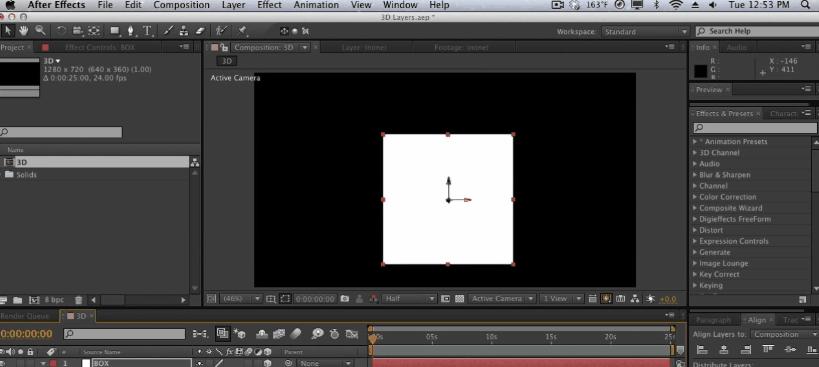Click the Align Top edges icon
The width and height of the screenshot is (819, 367).
[x=768, y=349]
